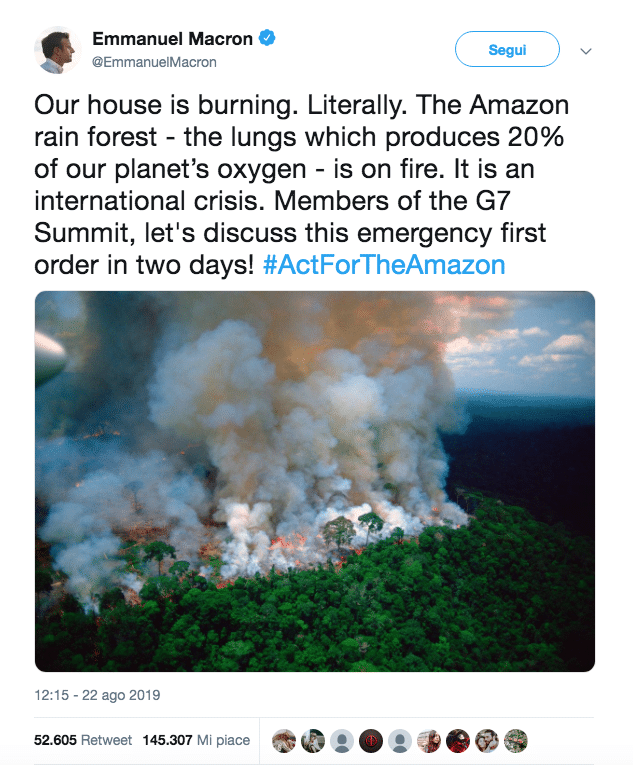The height and width of the screenshot is (765, 633).
Task: Click the first liker avatar in the row
Action: tap(284, 741)
